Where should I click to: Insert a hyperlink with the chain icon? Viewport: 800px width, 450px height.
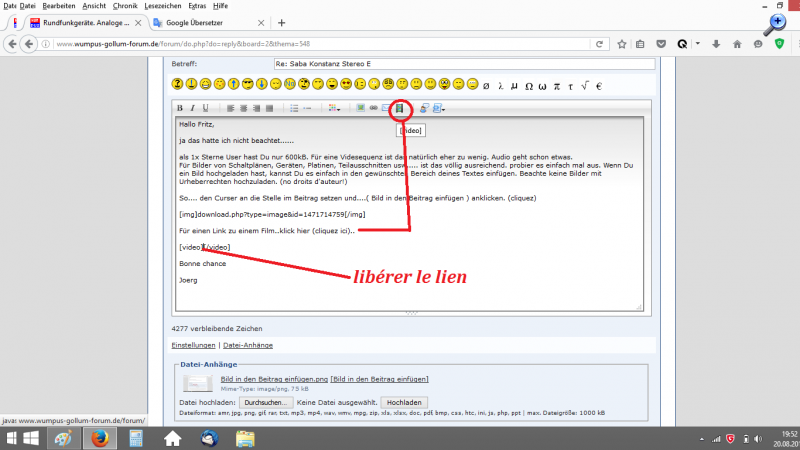tap(373, 107)
